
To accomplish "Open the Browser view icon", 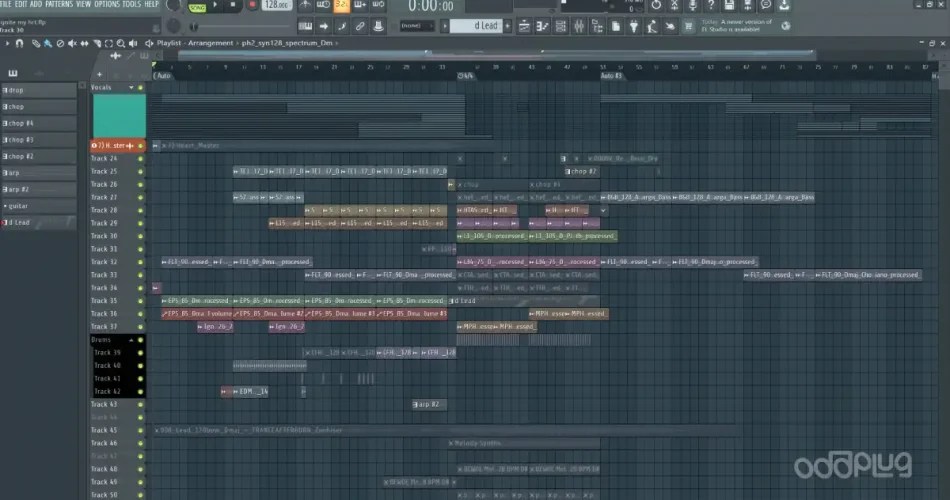I will [597, 26].
